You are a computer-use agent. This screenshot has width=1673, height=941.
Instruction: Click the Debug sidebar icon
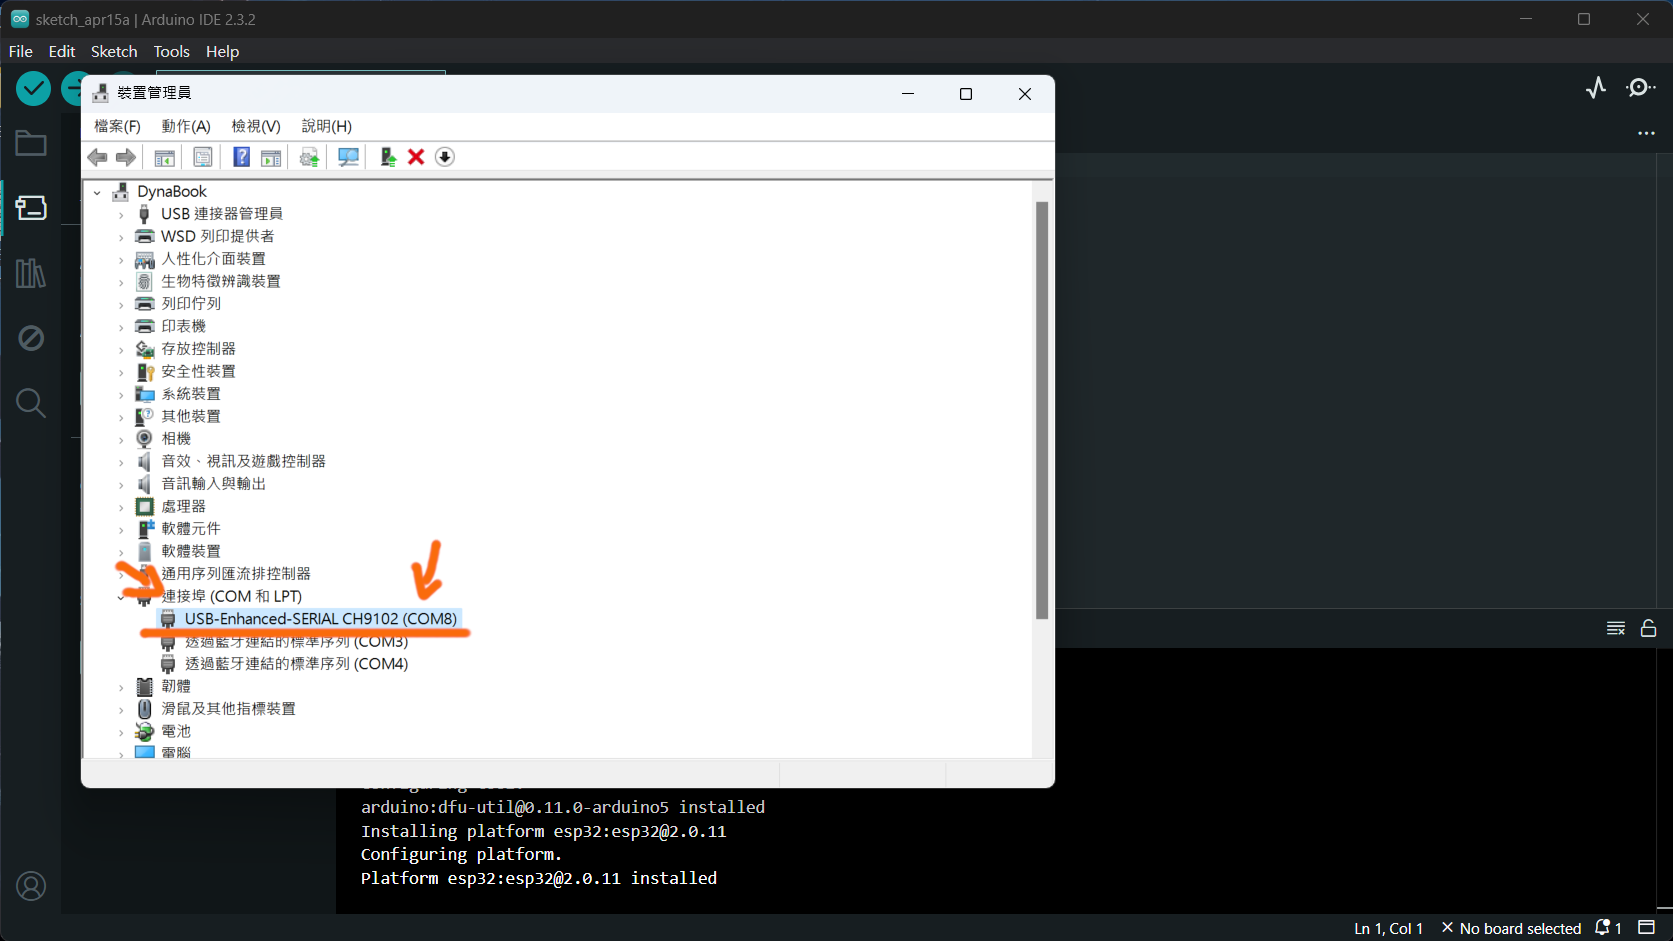coord(31,338)
